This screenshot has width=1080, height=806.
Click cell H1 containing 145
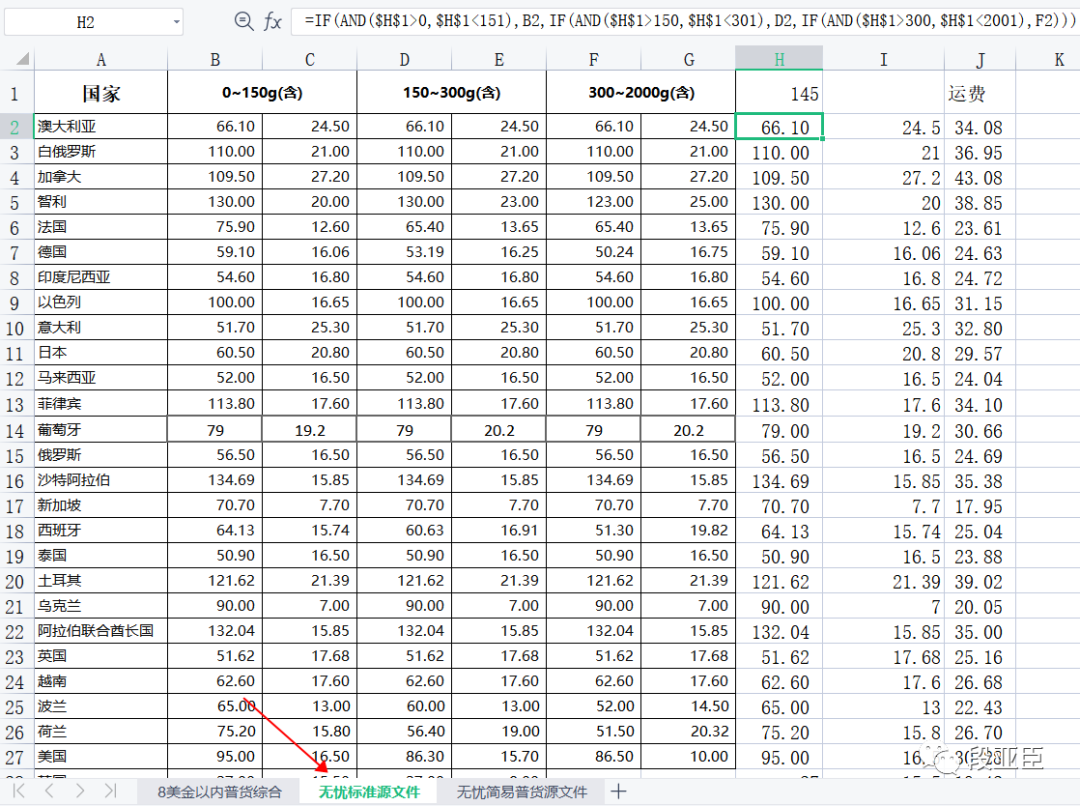click(x=779, y=93)
